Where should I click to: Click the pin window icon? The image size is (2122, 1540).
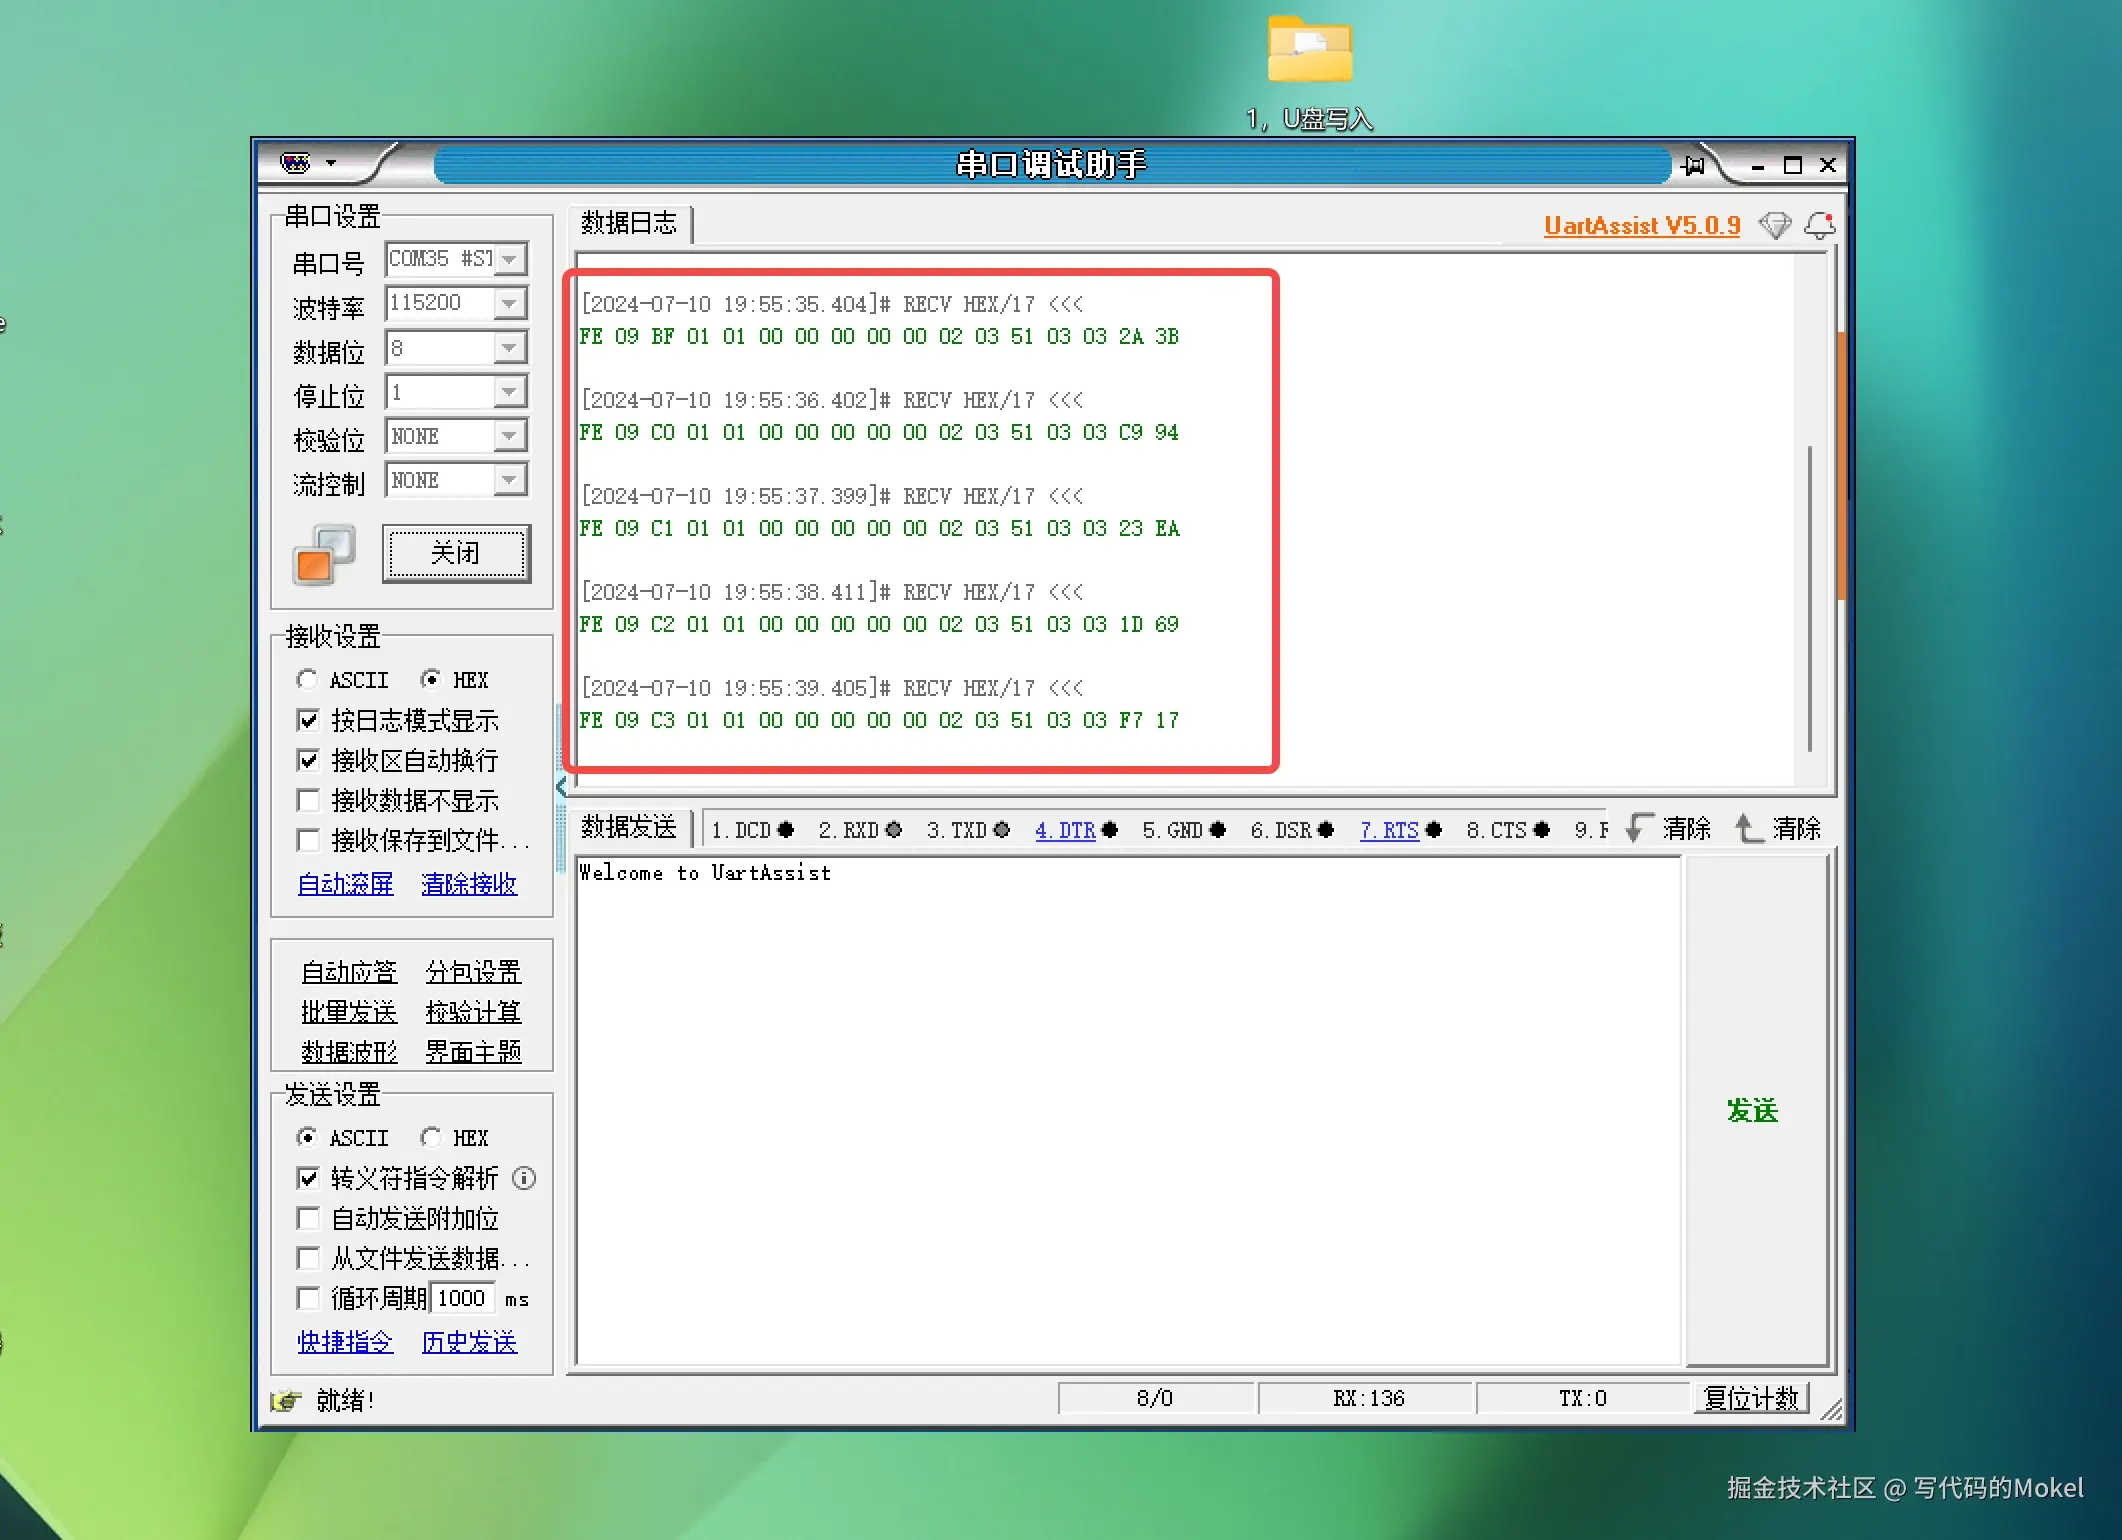pyautogui.click(x=1693, y=165)
